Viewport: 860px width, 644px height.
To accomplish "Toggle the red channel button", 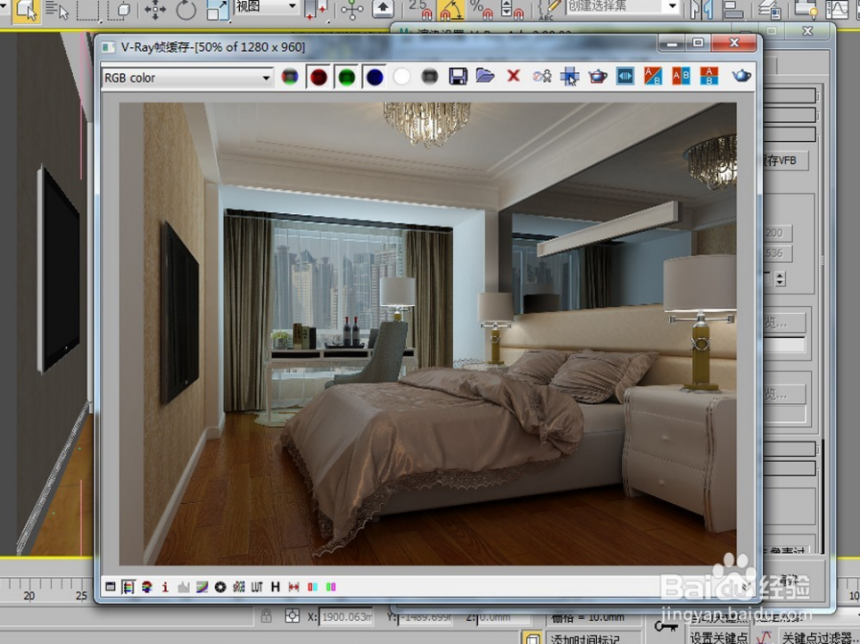I will pos(318,77).
